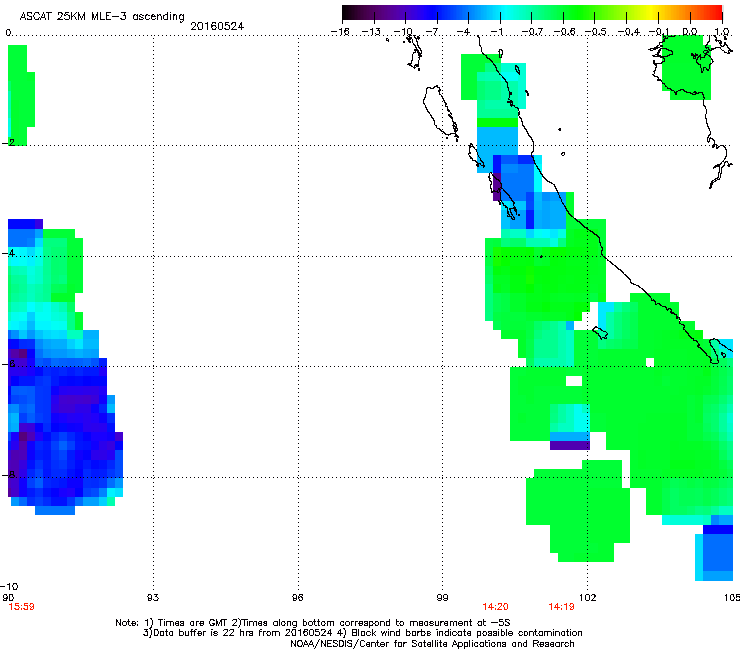Click the 1.0 label on color scale
740x650 pixels.
(x=722, y=32)
